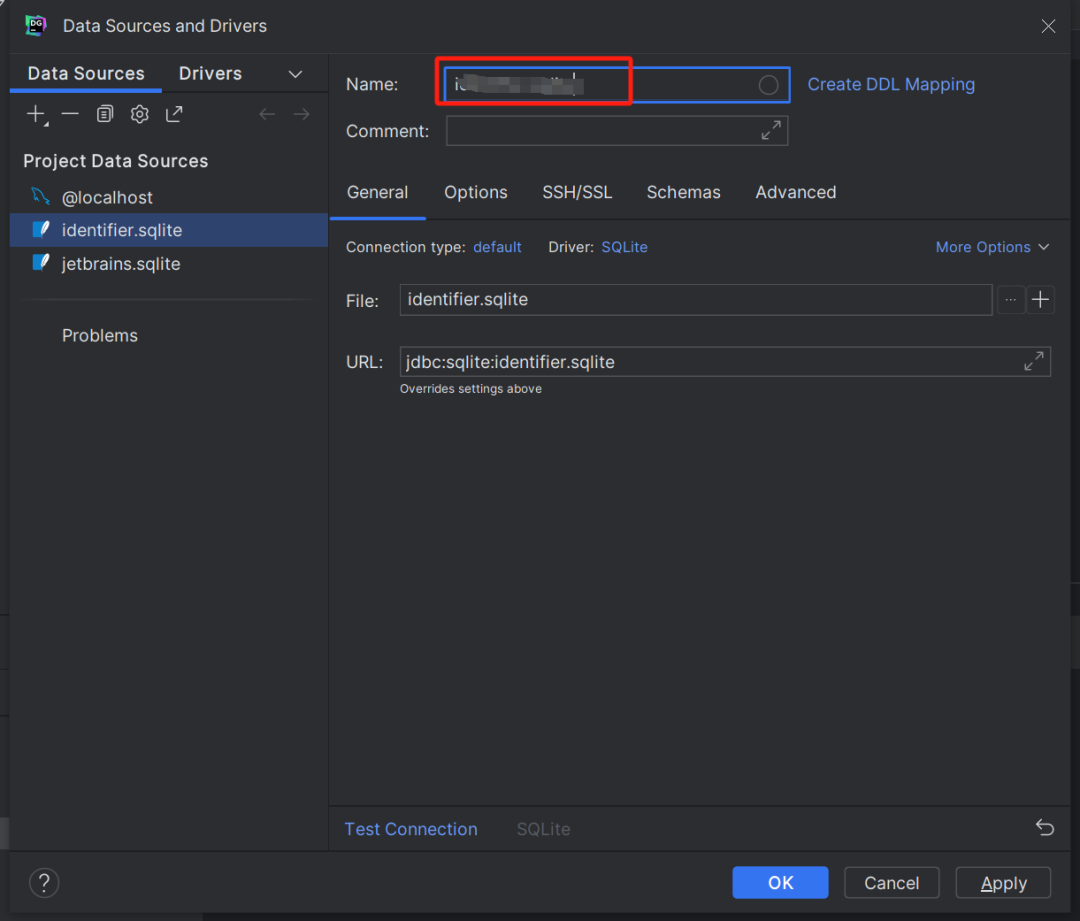Expand the More Options dropdown
This screenshot has height=921, width=1080.
[992, 247]
